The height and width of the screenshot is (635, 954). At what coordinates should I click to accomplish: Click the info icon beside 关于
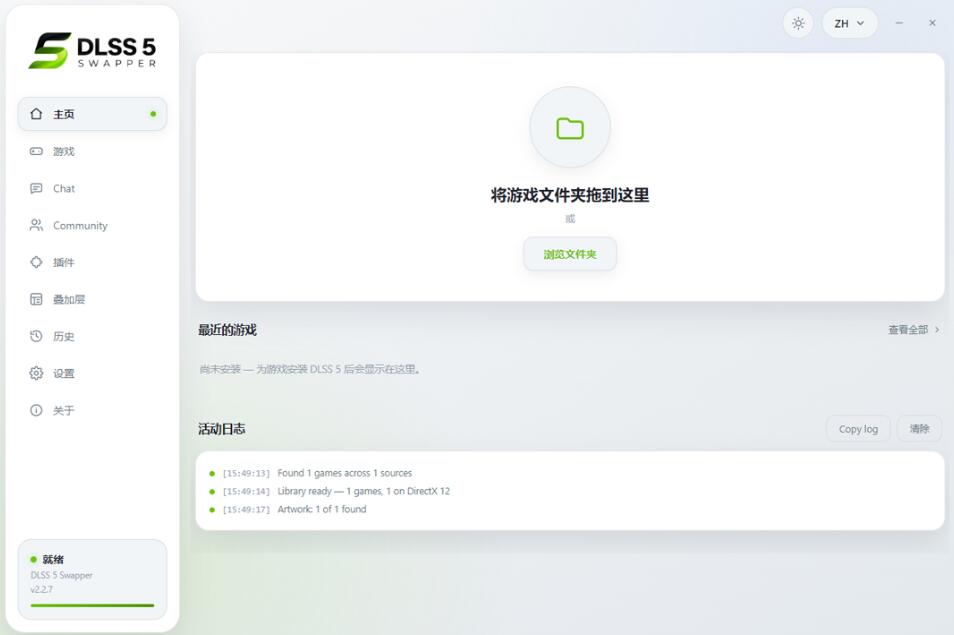click(37, 411)
